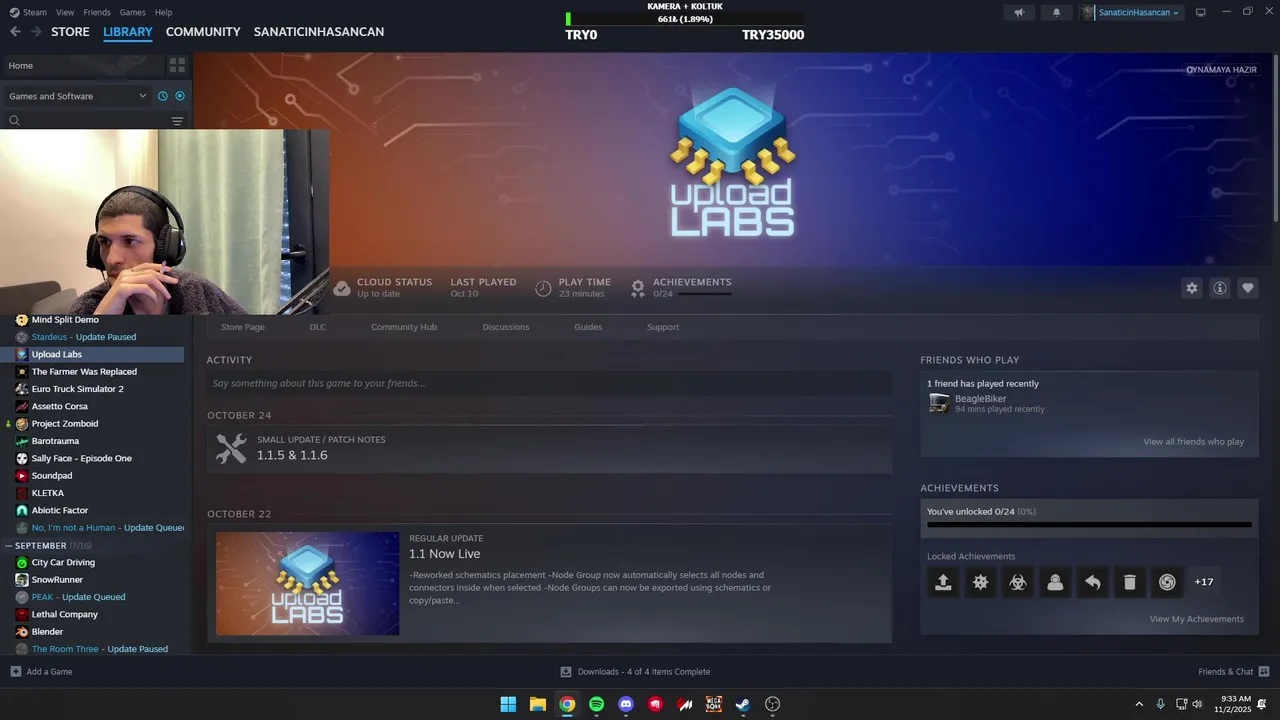Collapse the SEPTEMBER games group
The image size is (1280, 720).
click(8, 546)
